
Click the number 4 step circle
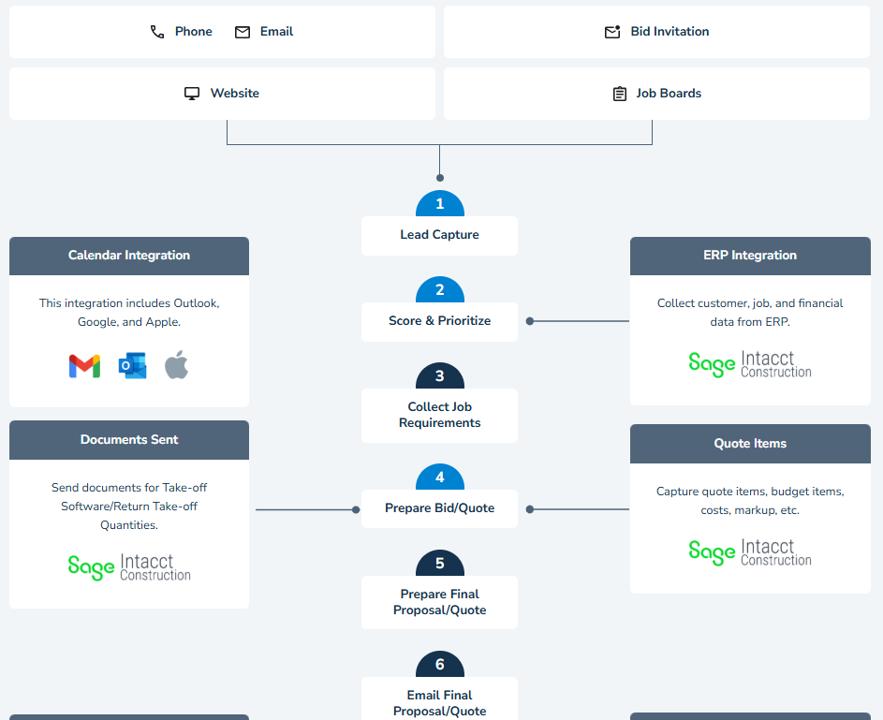(440, 478)
